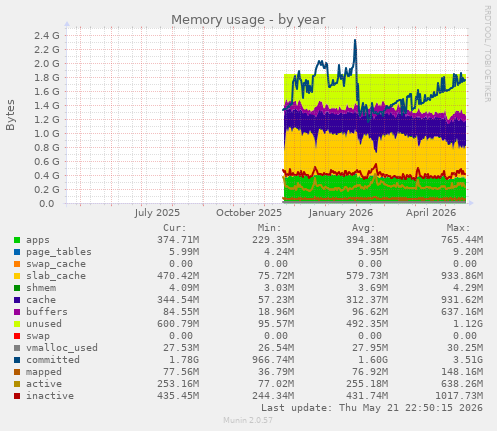The width and height of the screenshot is (497, 431).
Task: Click the shmem average value 3.69M
Action: [x=373, y=288]
